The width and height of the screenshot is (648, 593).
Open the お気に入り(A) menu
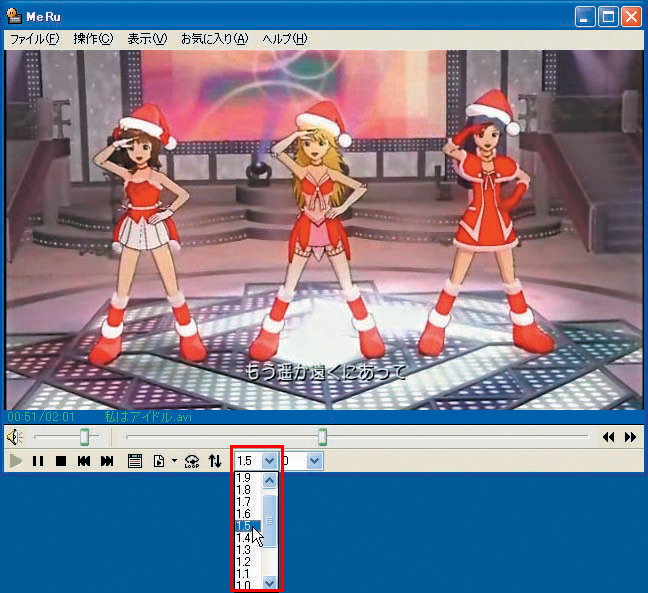click(x=215, y=39)
